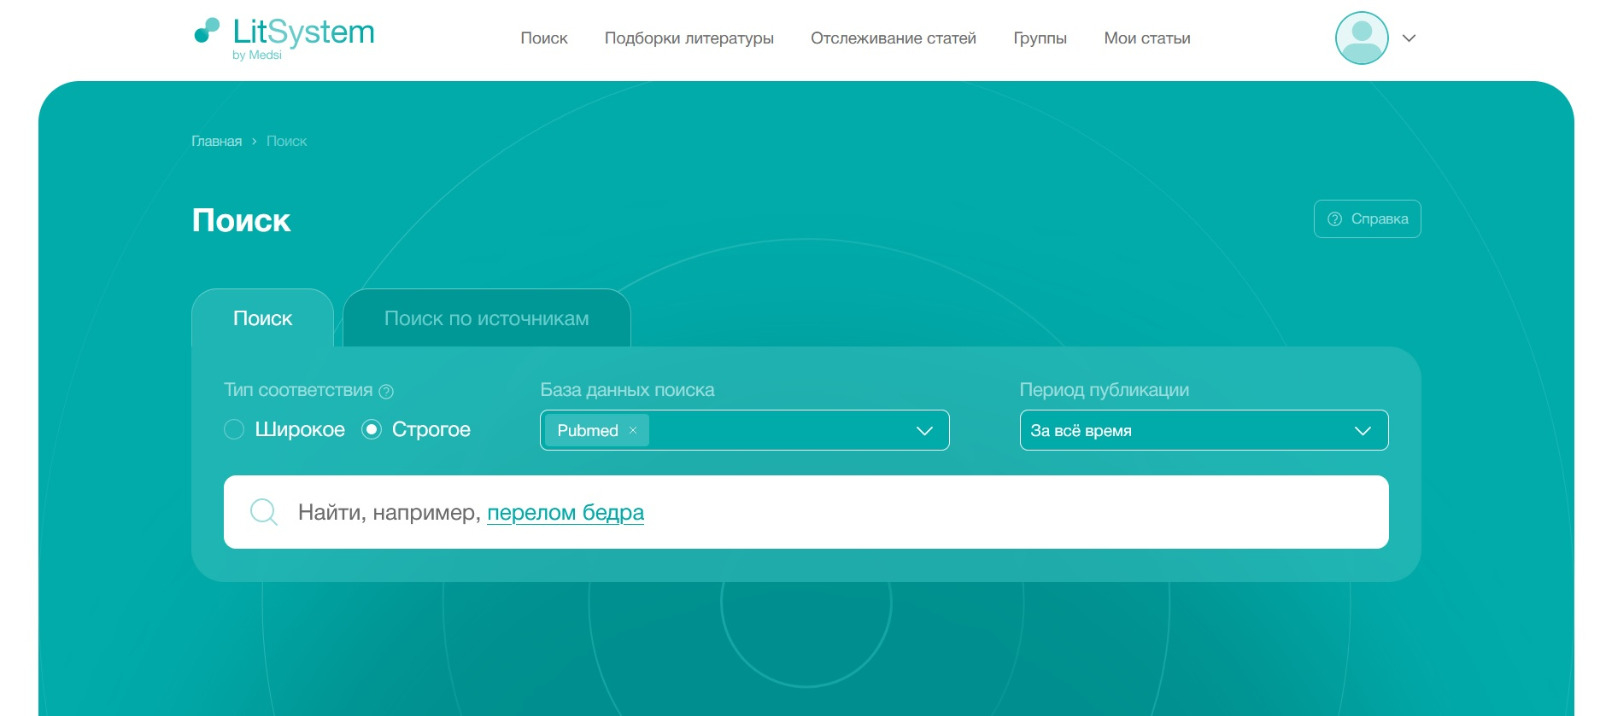Select the Поиск tab in search panel
Image resolution: width=1600 pixels, height=716 pixels.
click(x=262, y=318)
